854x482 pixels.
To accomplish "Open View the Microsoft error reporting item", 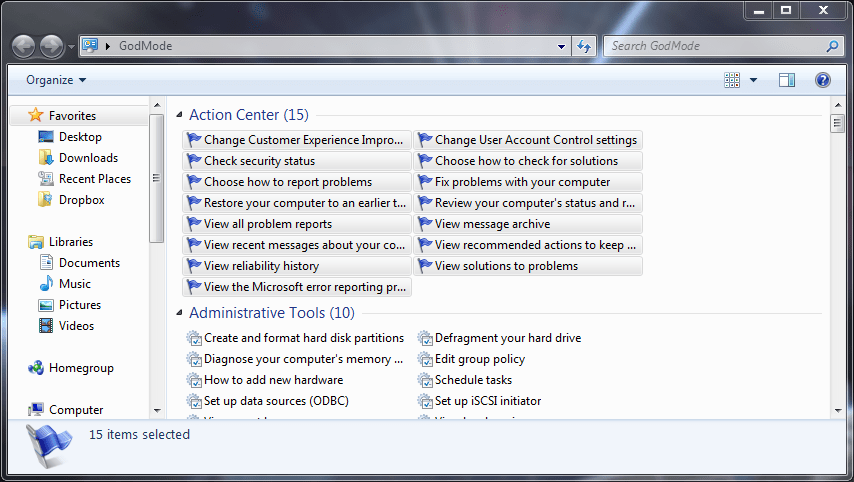I will click(297, 287).
